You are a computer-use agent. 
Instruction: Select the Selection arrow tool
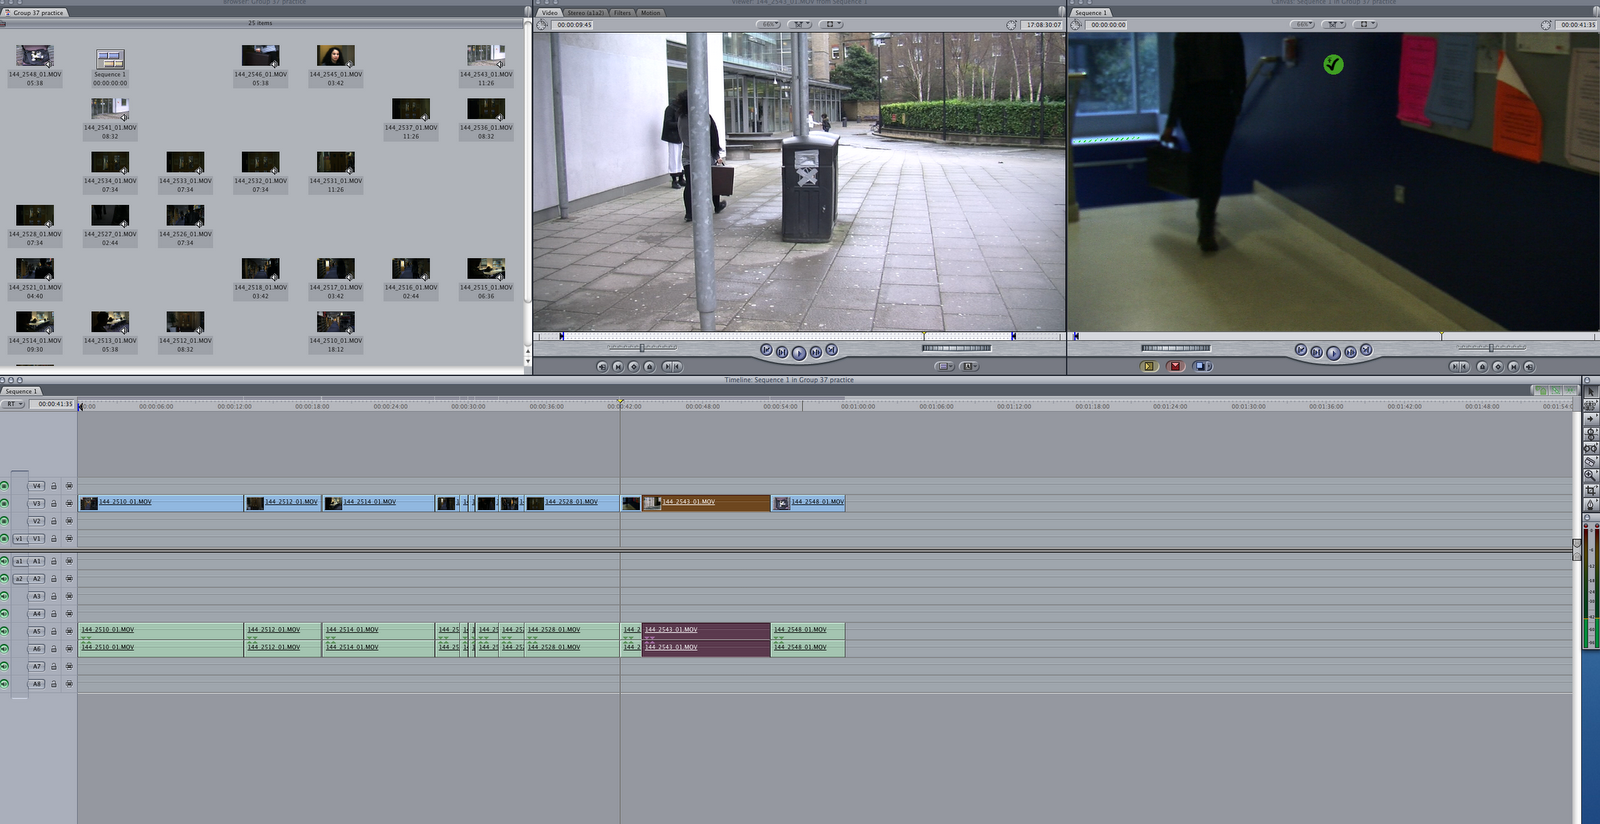click(1591, 392)
